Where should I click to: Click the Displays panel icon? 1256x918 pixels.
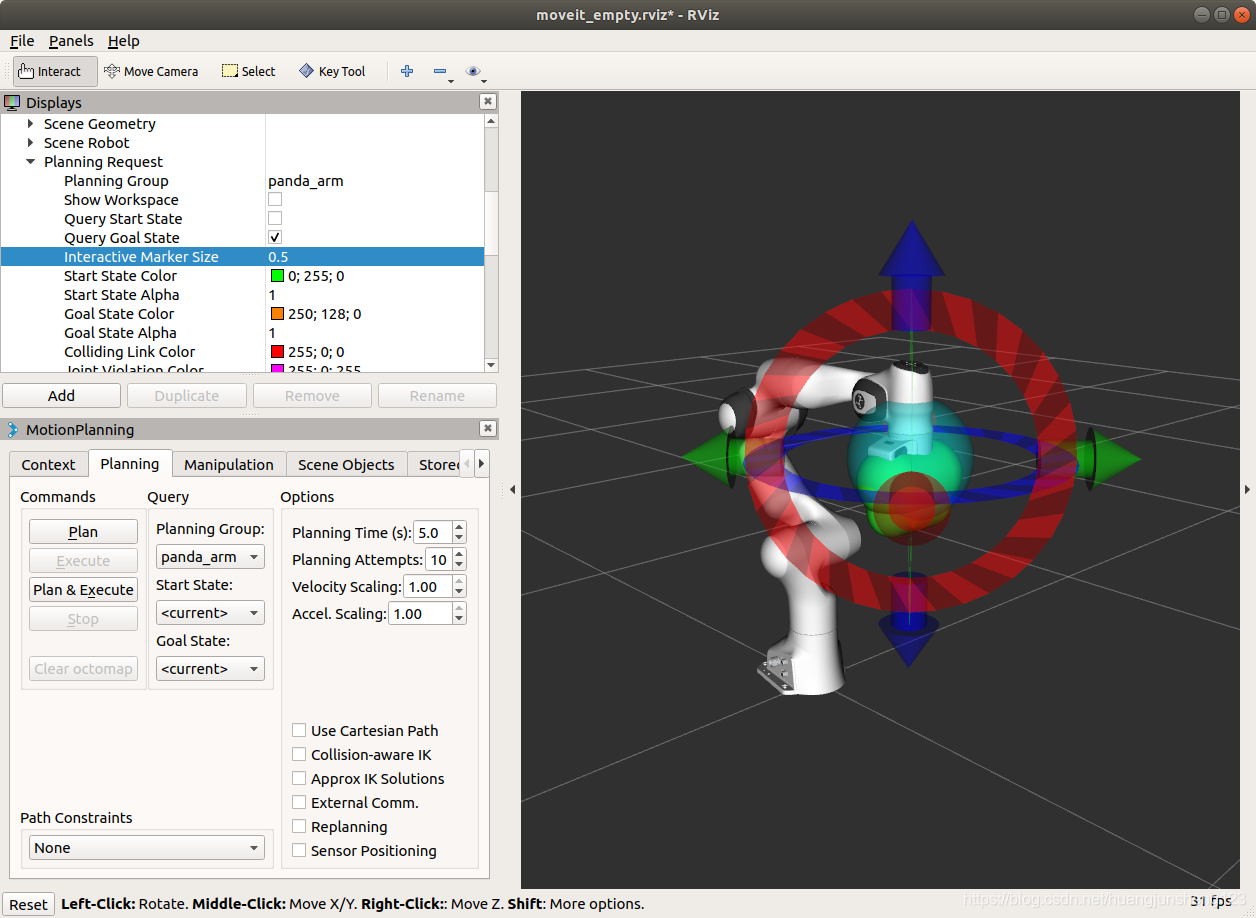tap(13, 102)
